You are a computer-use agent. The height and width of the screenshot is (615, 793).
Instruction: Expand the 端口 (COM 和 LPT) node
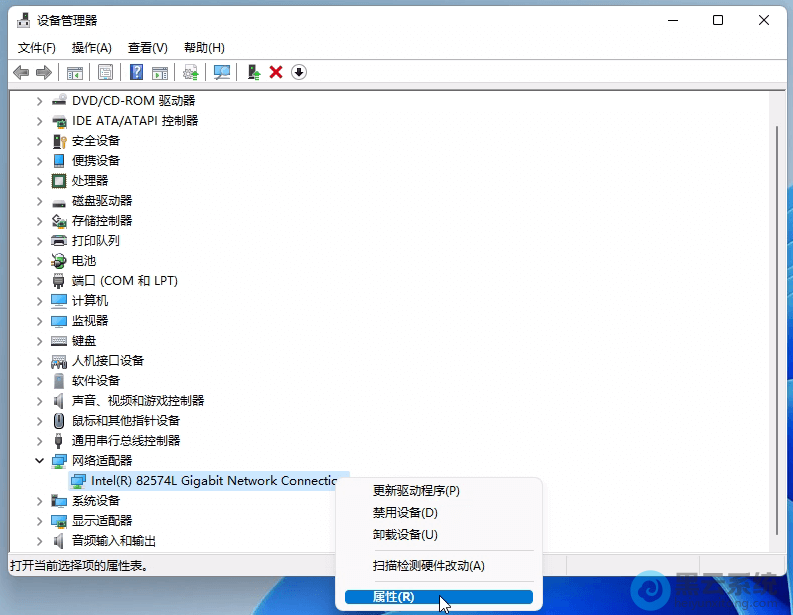click(x=40, y=280)
